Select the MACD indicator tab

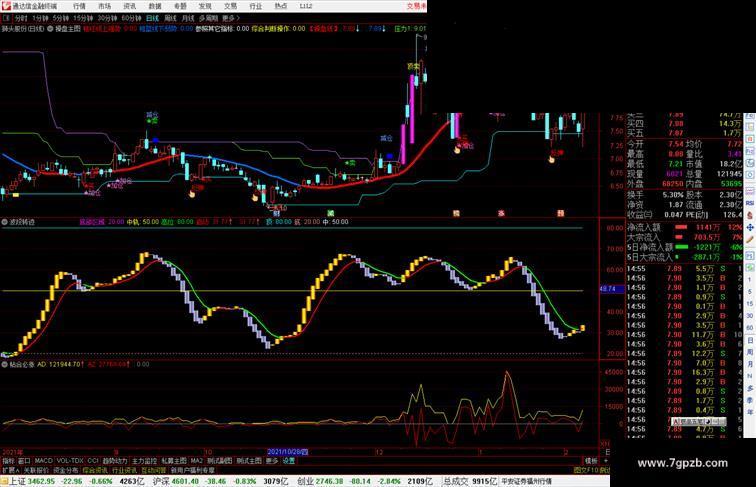point(43,461)
